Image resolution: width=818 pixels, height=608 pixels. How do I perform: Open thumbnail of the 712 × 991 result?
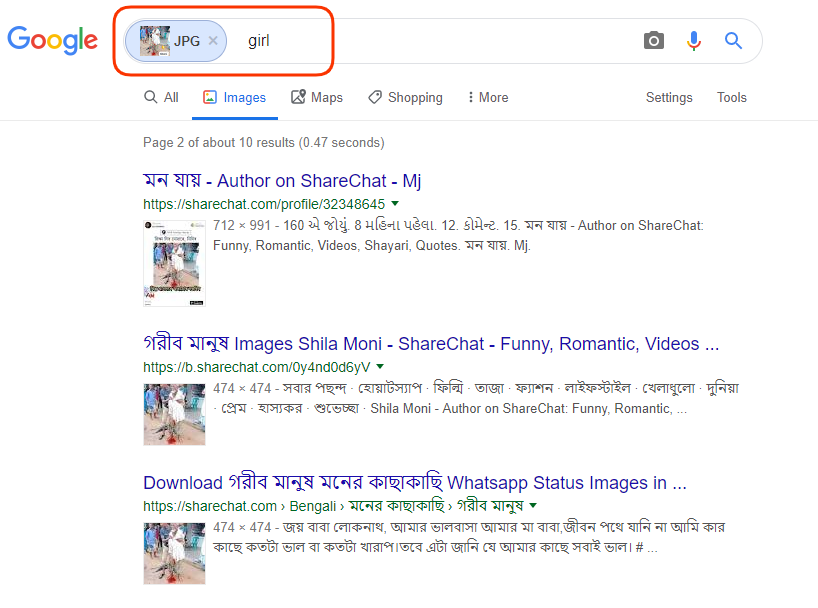click(174, 264)
